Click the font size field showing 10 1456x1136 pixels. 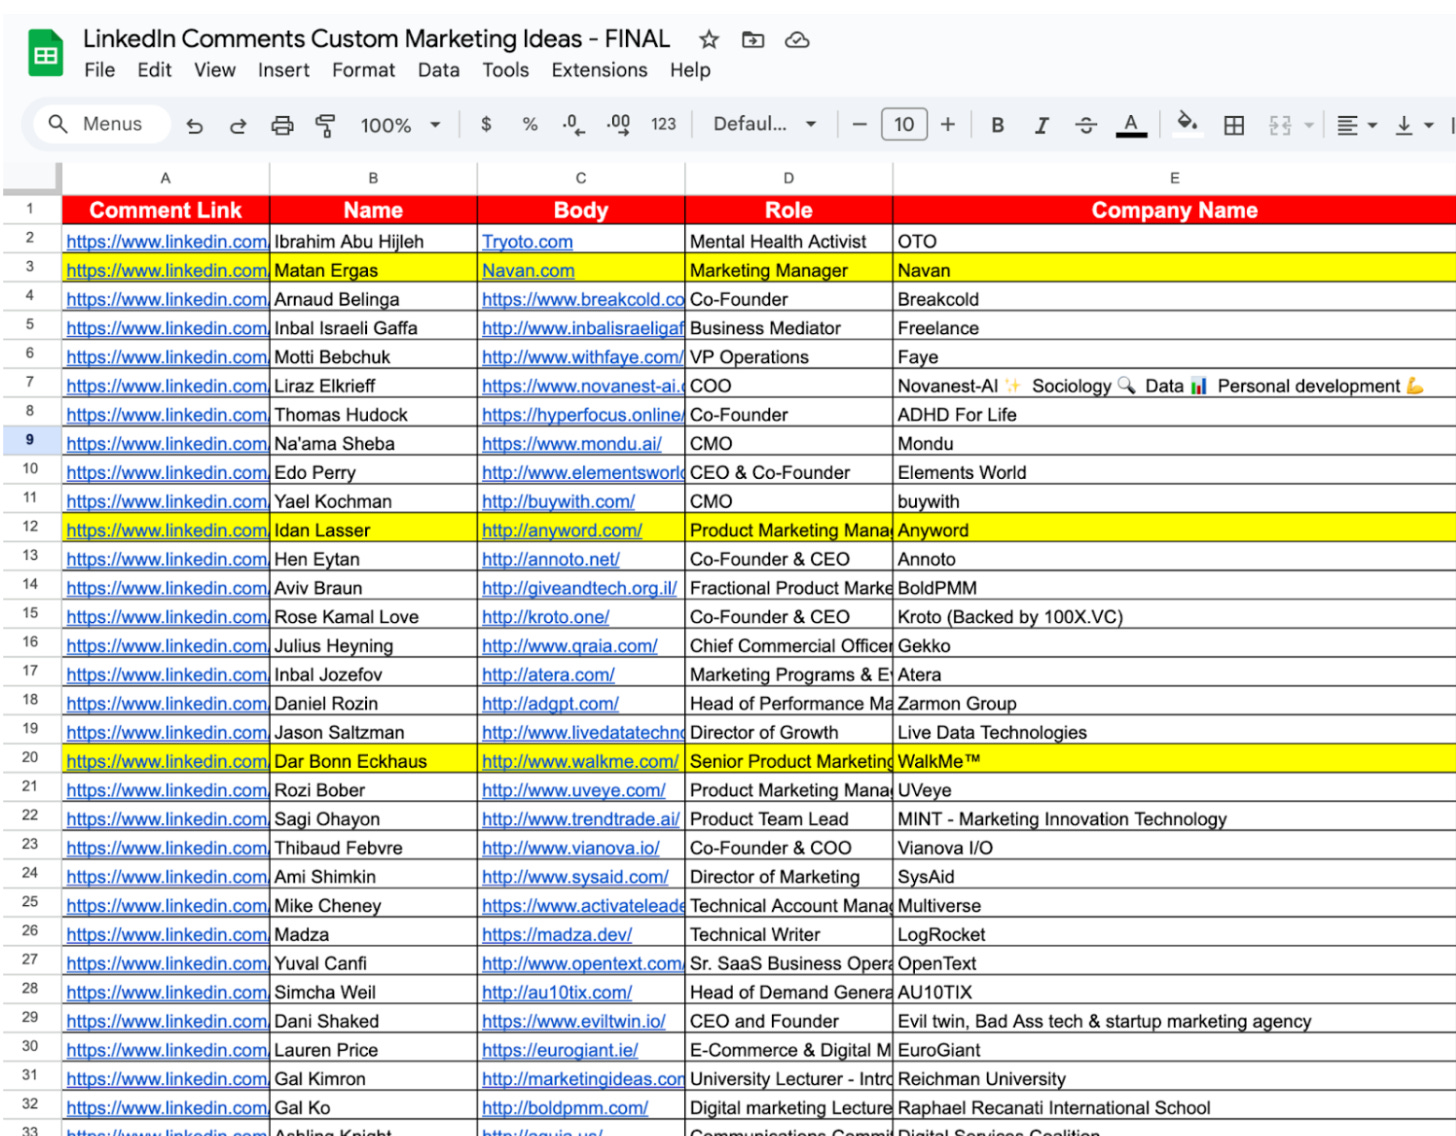coord(904,124)
